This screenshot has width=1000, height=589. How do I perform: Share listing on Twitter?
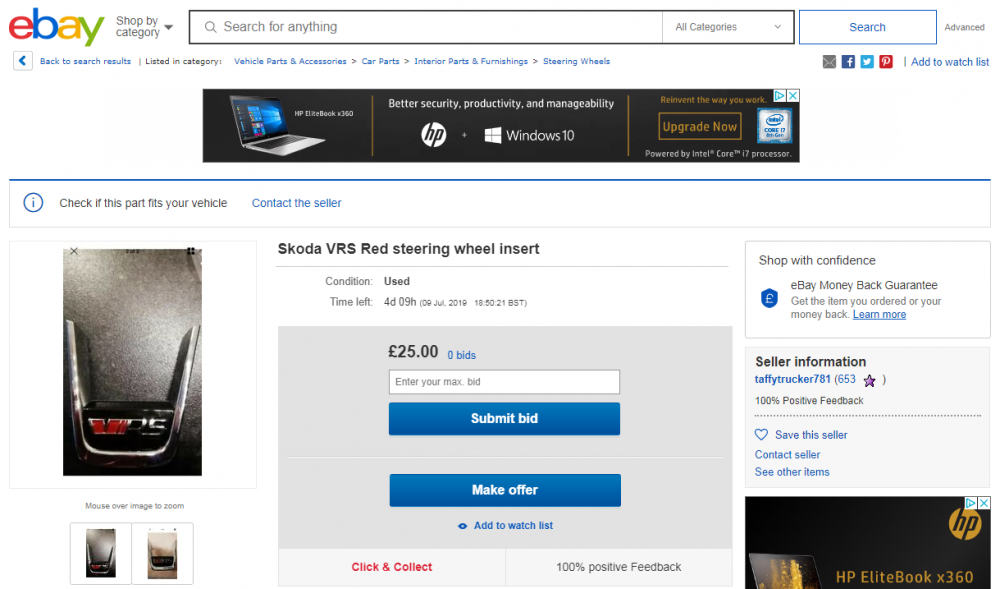(867, 62)
